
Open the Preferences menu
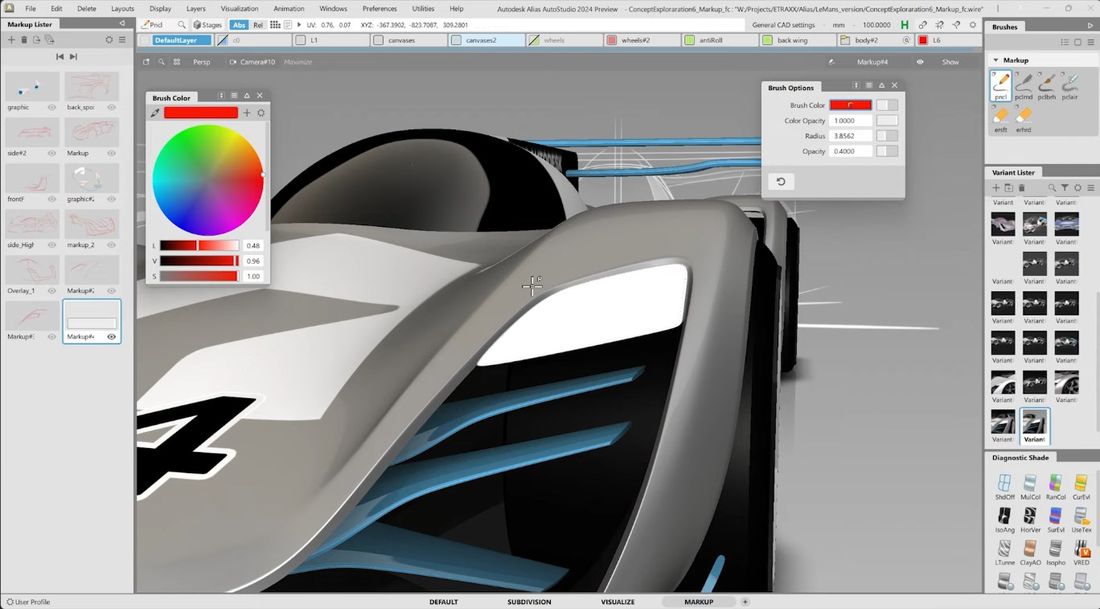pyautogui.click(x=379, y=7)
